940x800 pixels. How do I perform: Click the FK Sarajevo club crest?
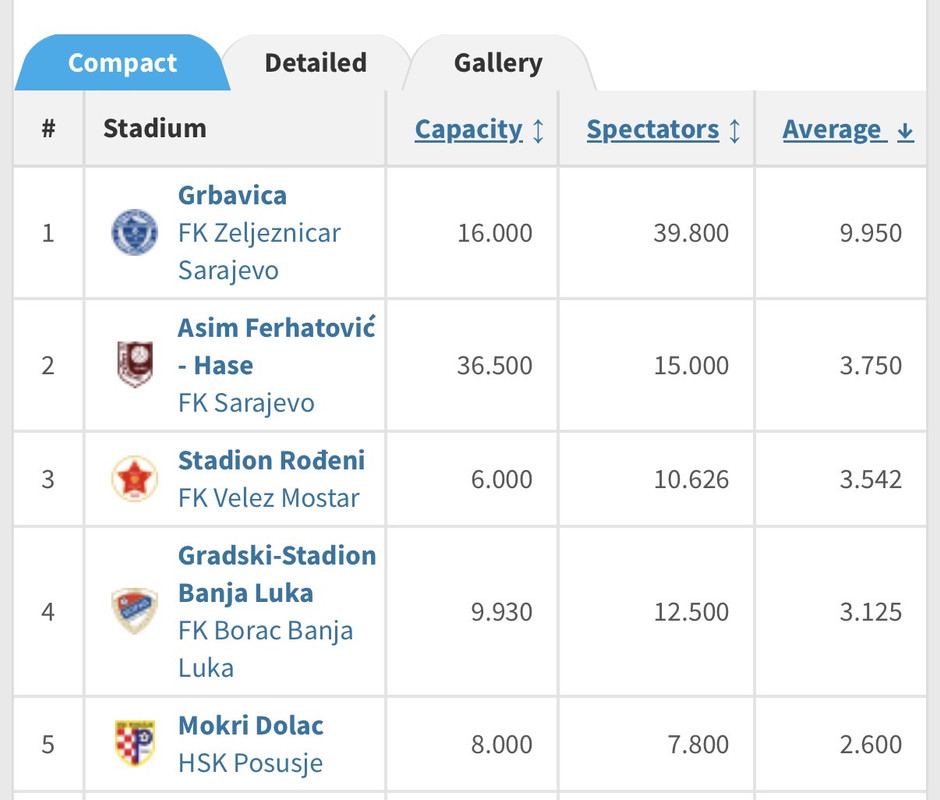coord(134,365)
